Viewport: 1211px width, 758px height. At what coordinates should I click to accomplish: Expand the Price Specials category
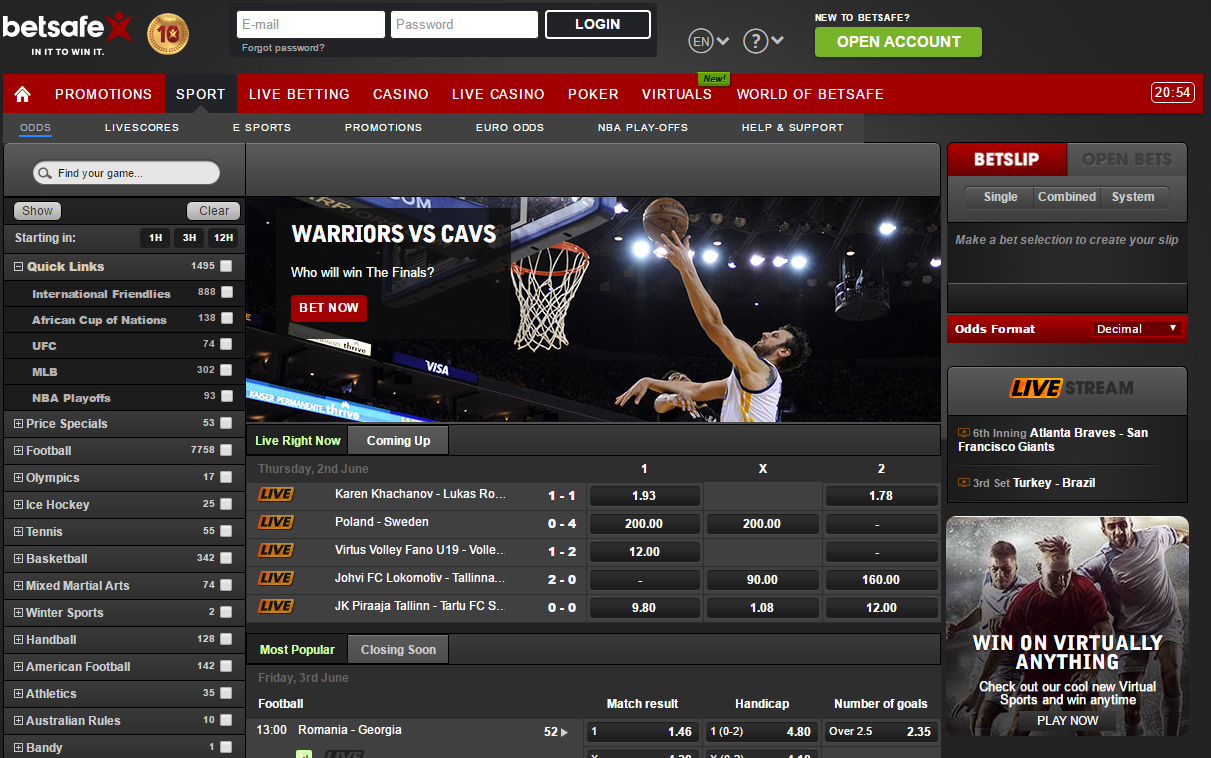pyautogui.click(x=18, y=424)
